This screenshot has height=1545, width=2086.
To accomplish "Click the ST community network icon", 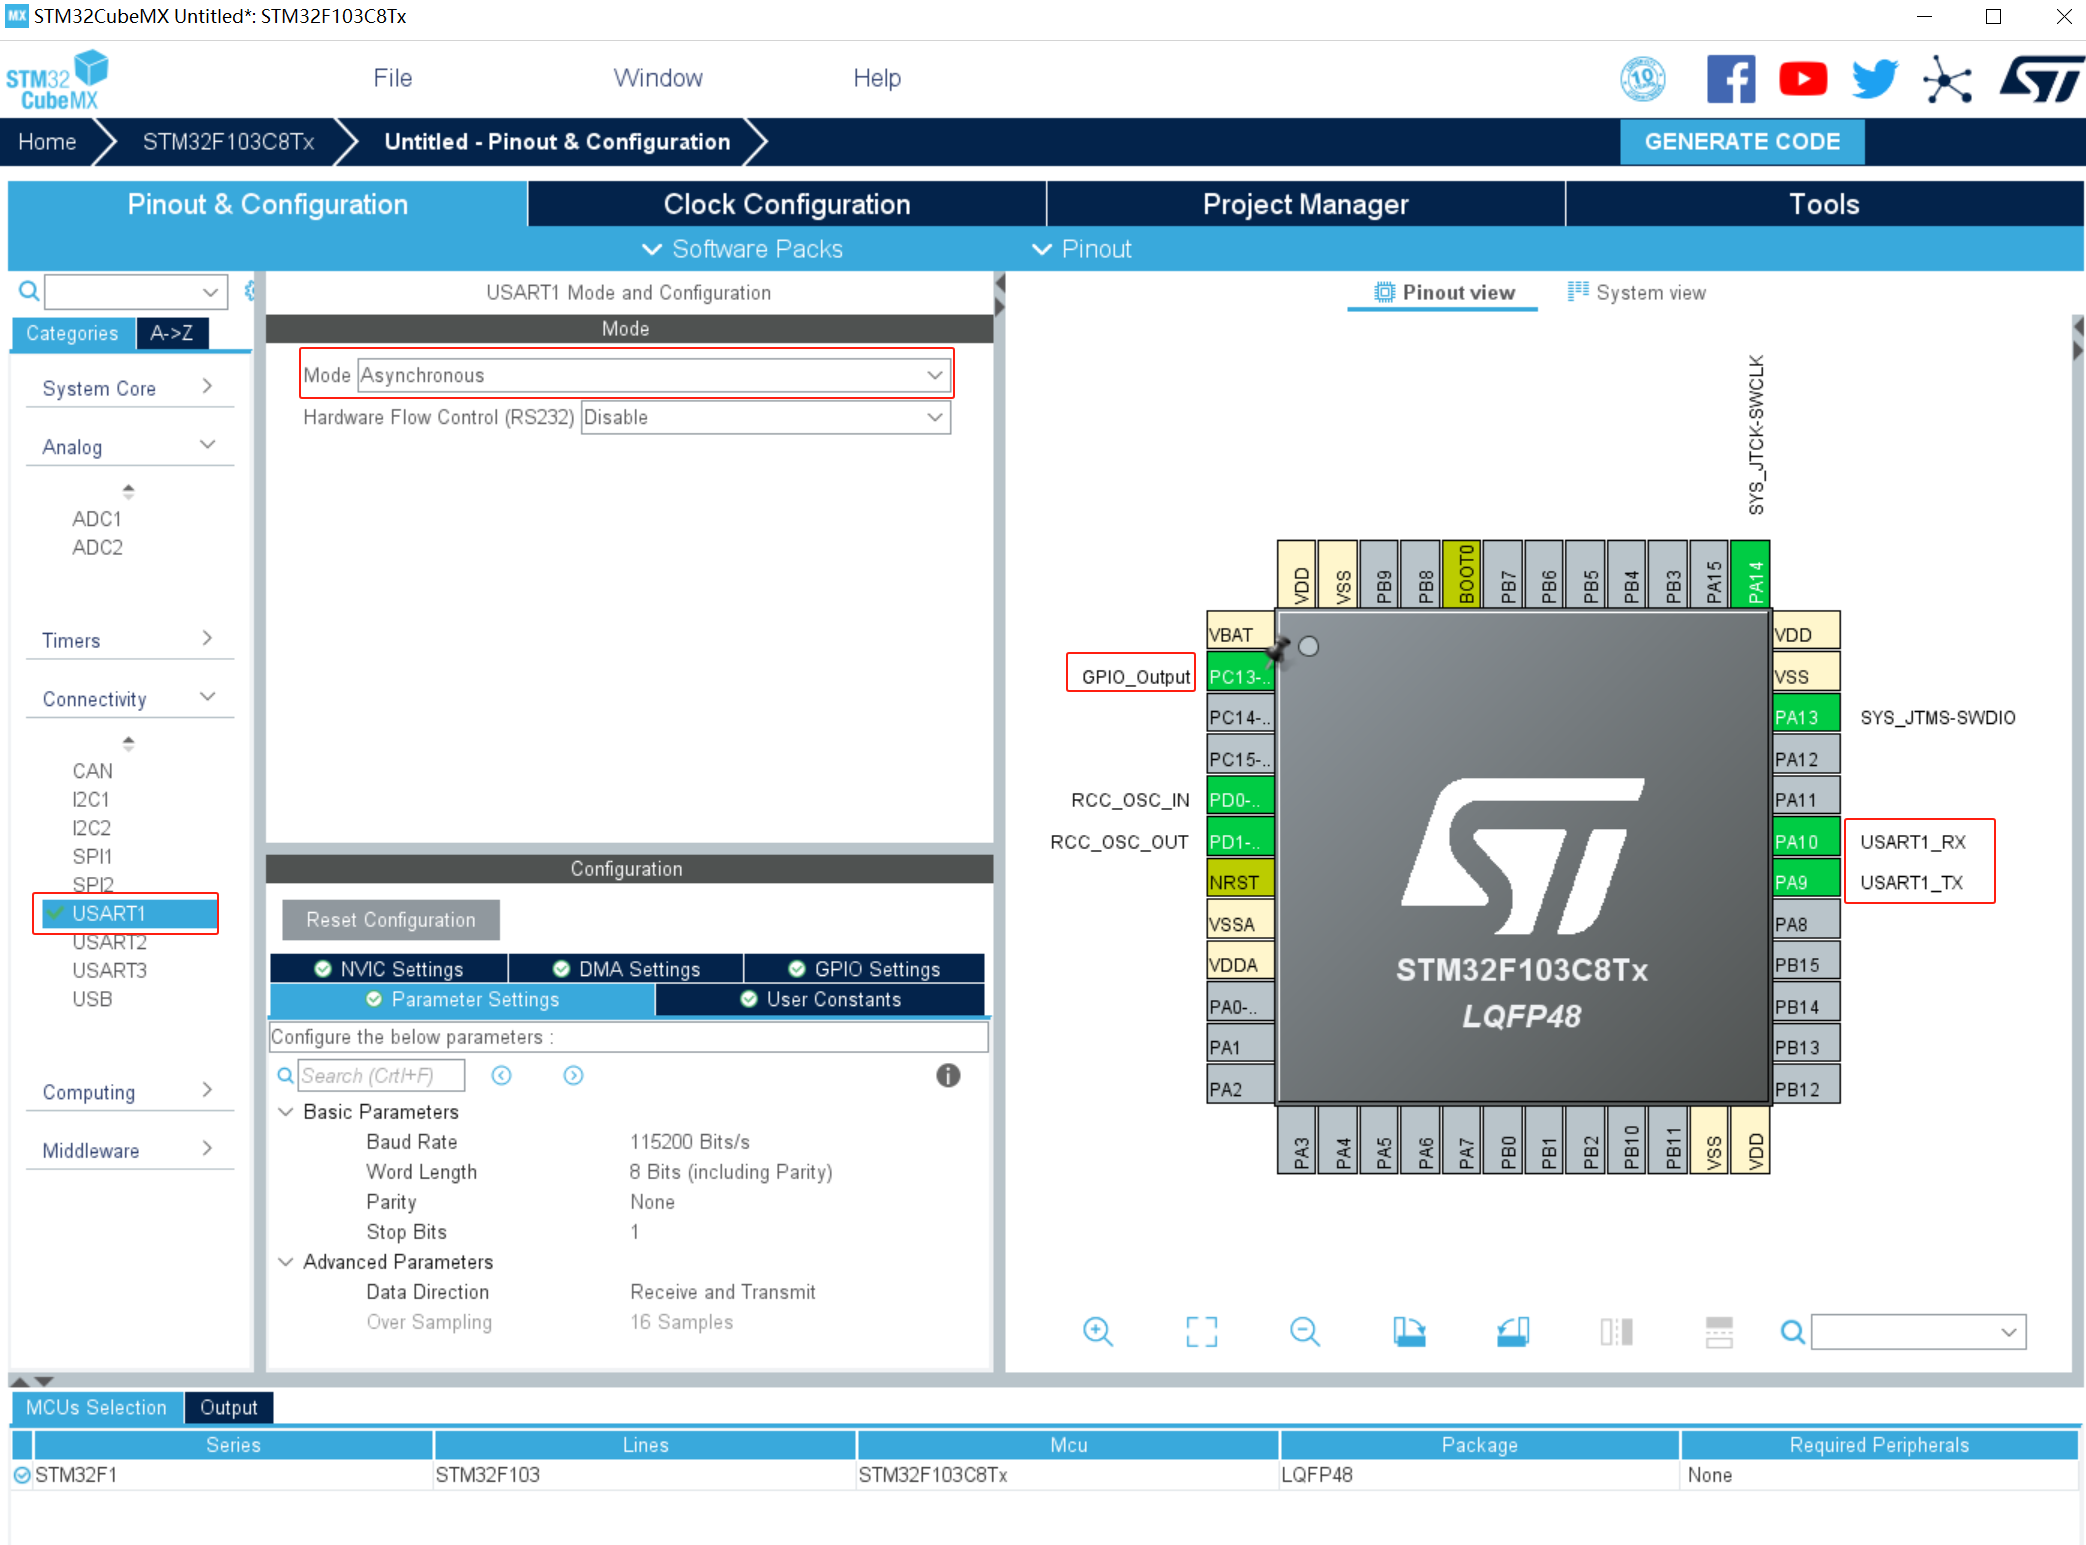I will [x=1947, y=79].
